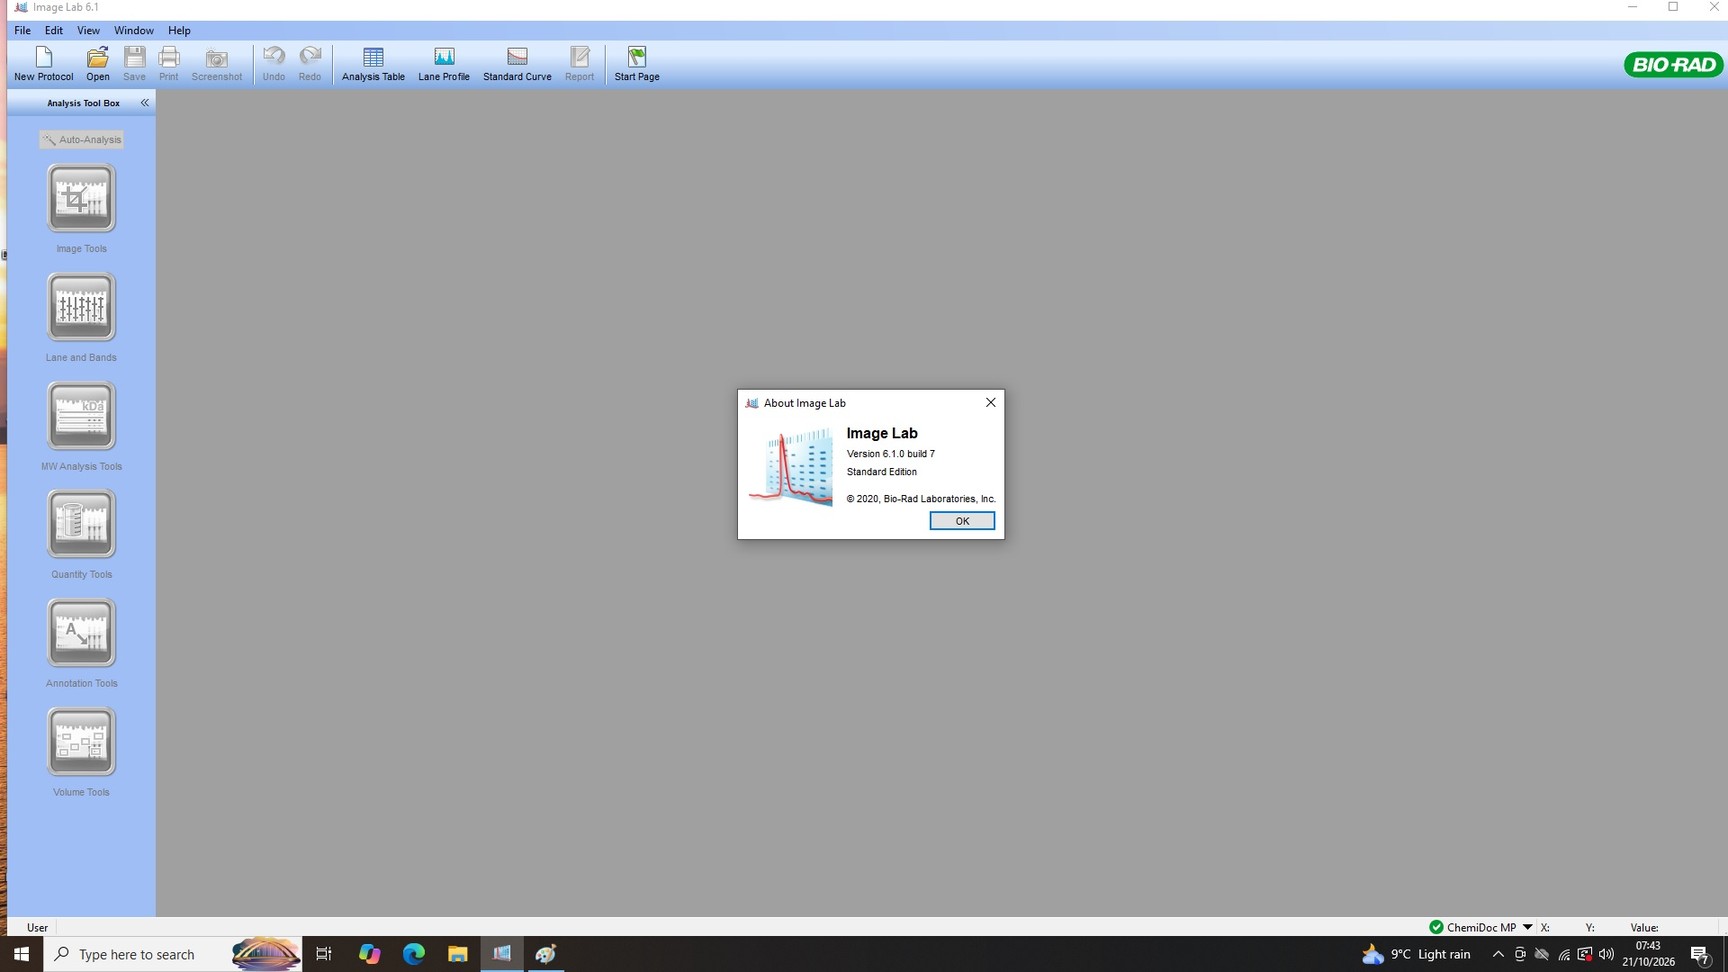Screen dimensions: 1728x972
Task: Open the View menu
Action: click(x=88, y=31)
